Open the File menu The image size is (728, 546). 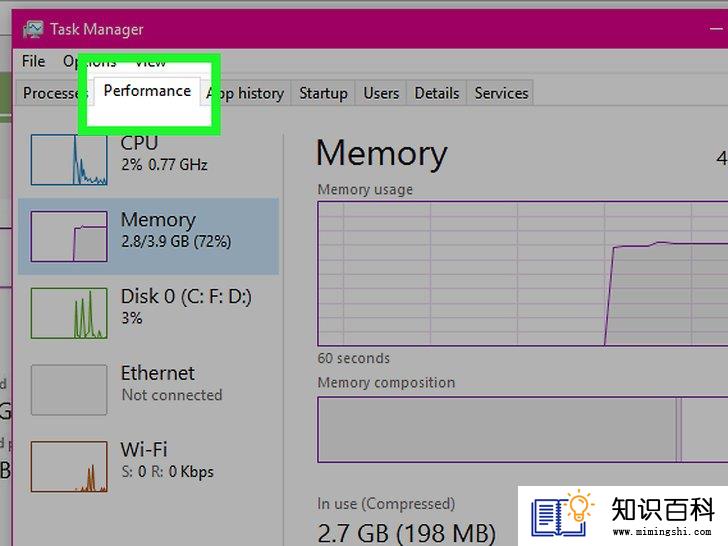click(x=33, y=61)
